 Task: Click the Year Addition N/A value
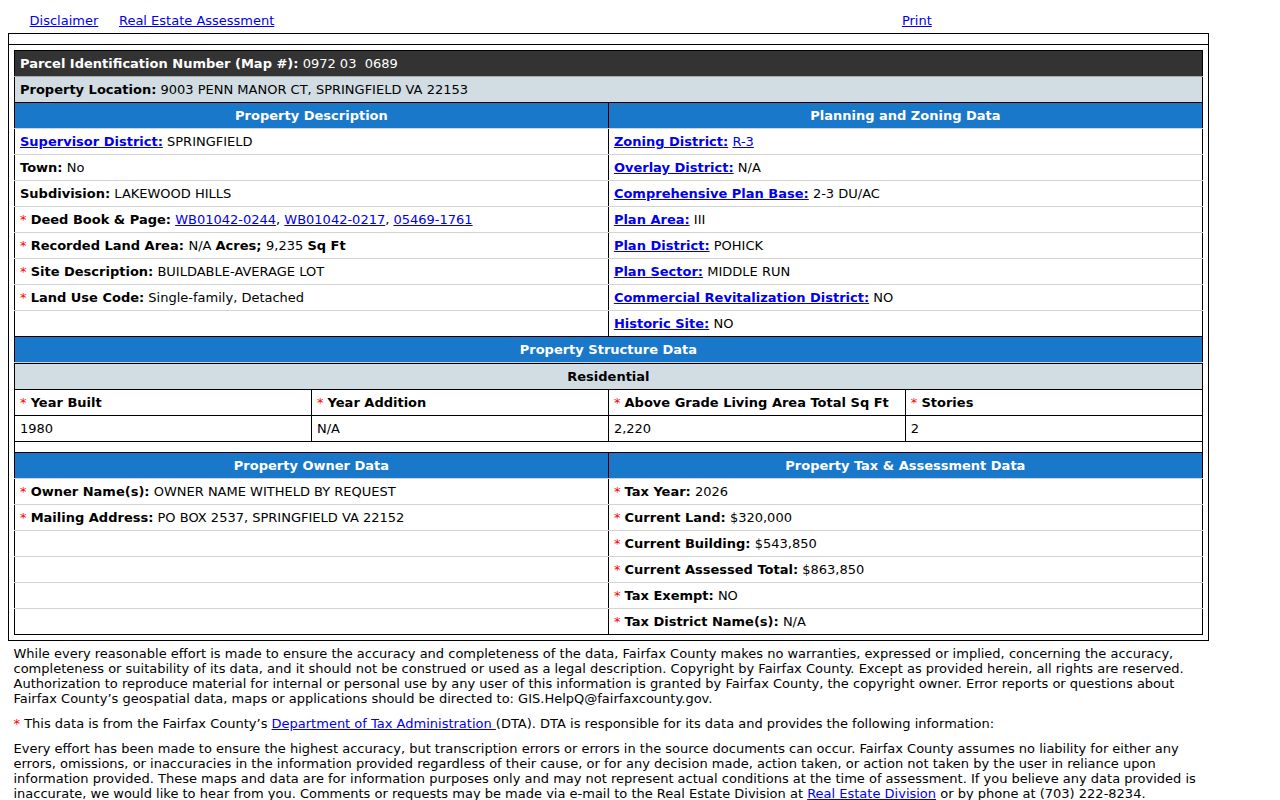[328, 428]
